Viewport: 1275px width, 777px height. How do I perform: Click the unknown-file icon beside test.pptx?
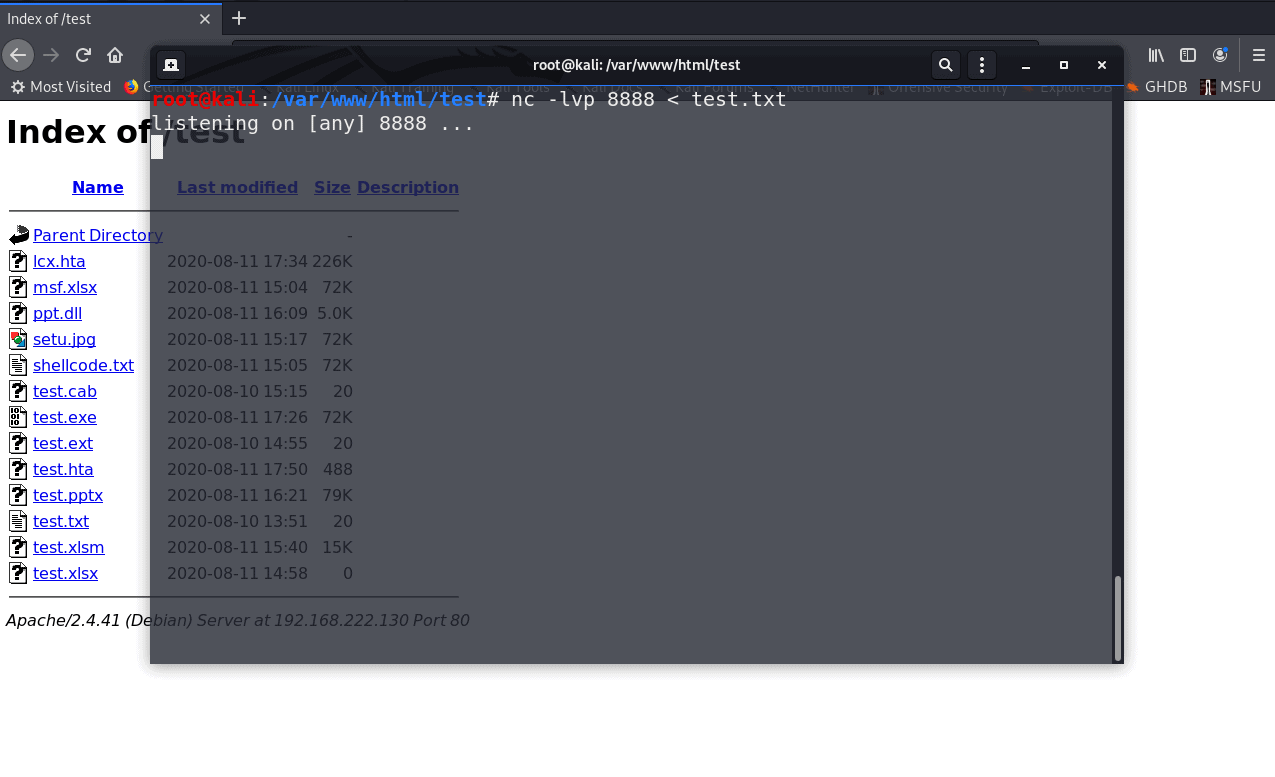tap(18, 495)
